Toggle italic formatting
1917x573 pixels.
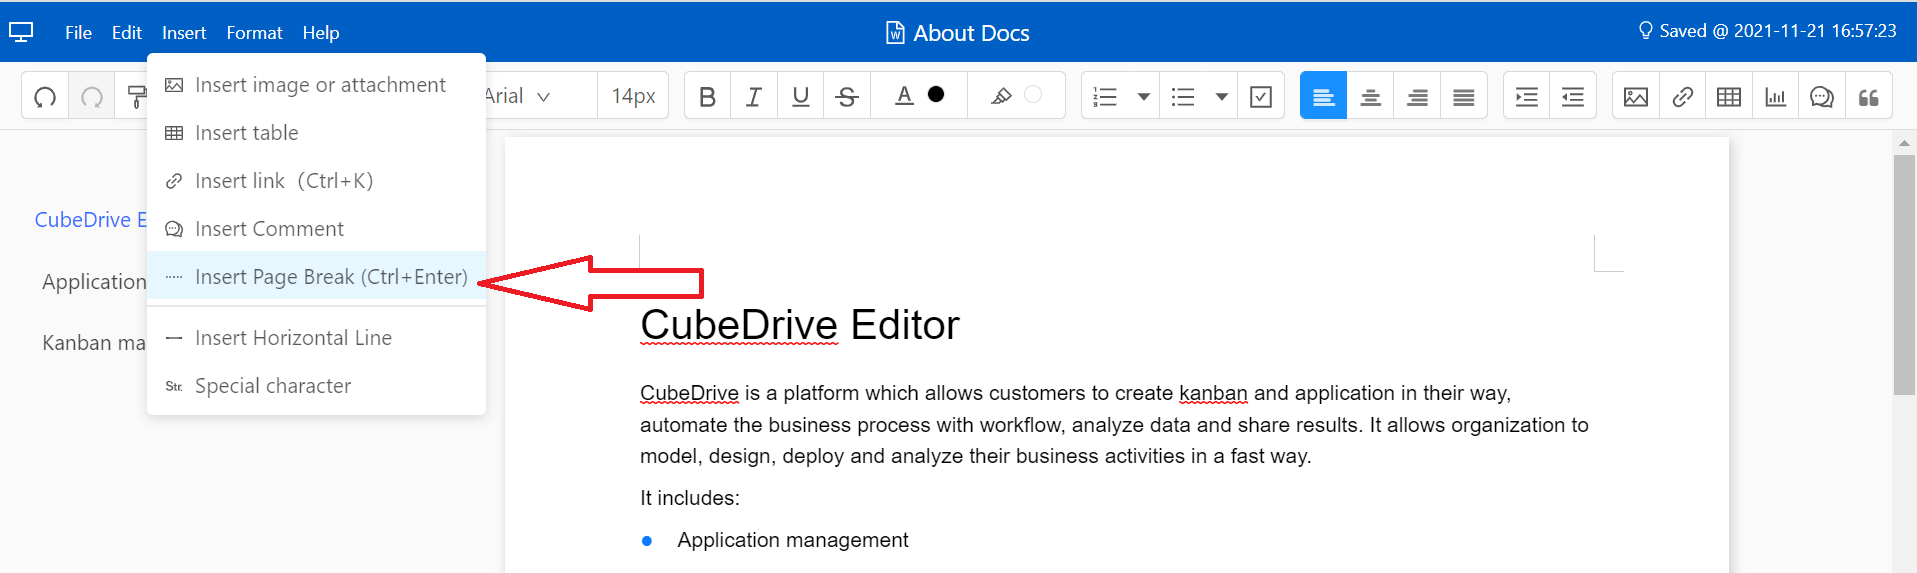click(754, 96)
